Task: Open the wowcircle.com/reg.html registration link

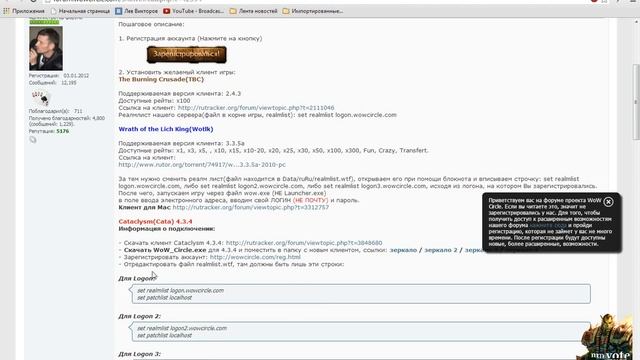Action: (255, 257)
